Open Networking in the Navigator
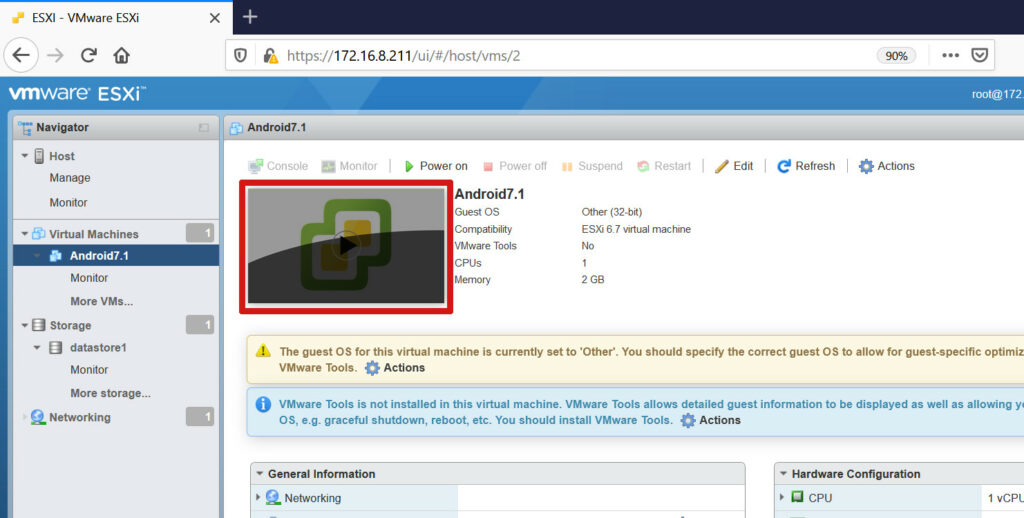 [x=80, y=417]
